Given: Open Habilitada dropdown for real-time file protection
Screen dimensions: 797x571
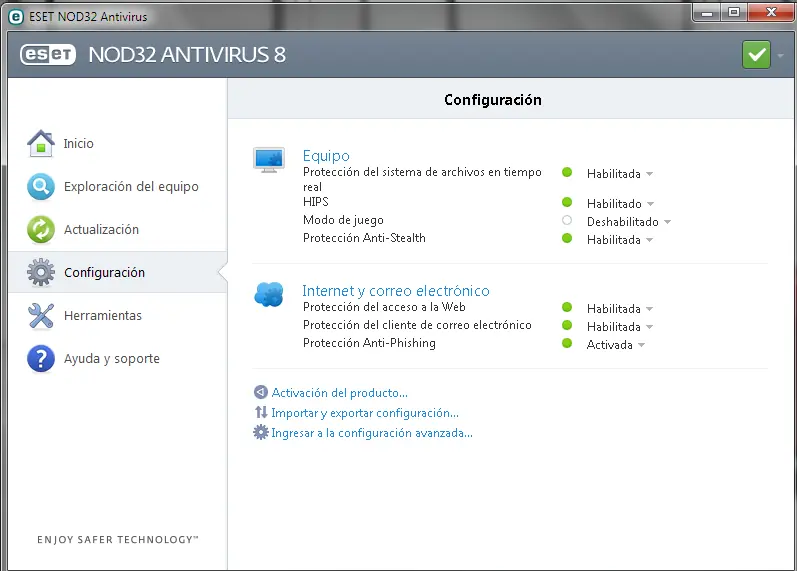Looking at the screenshot, I should (620, 174).
